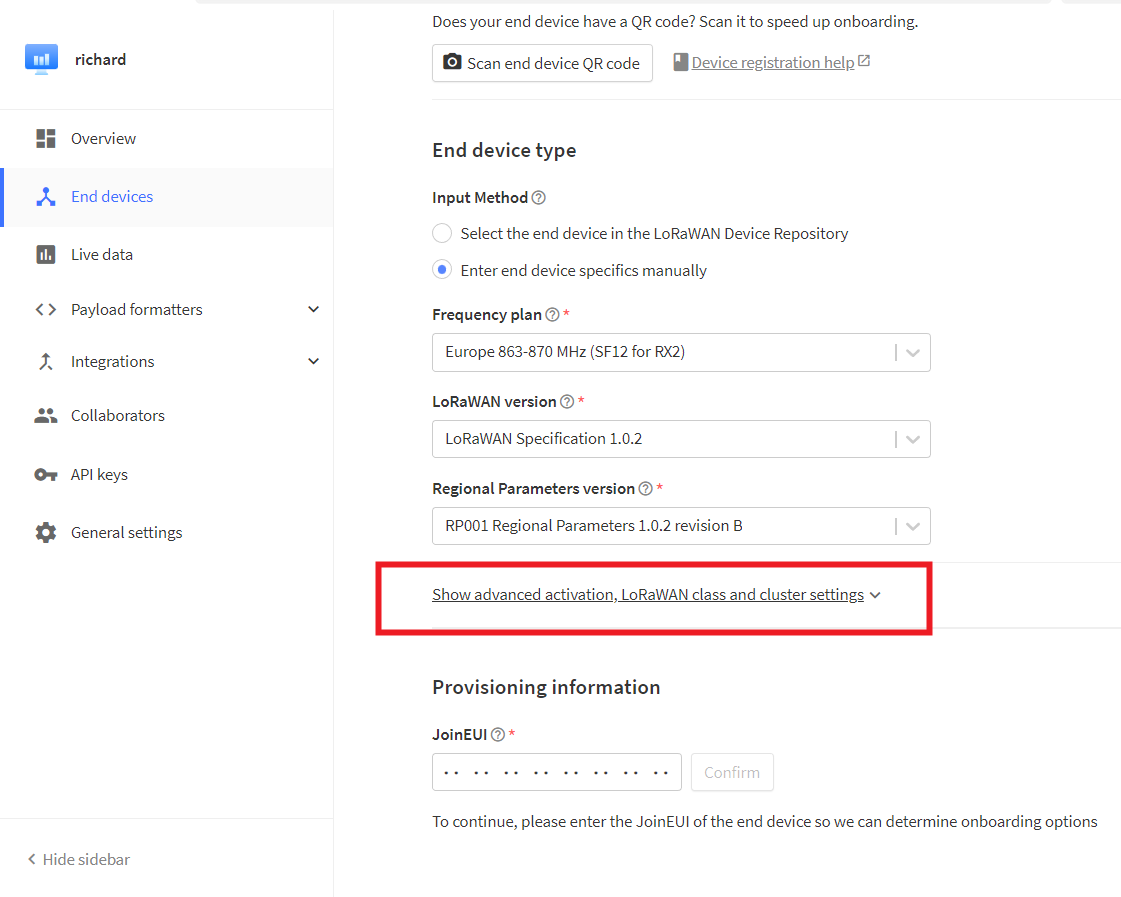Click the Collaborators people icon
Screen dimensions: 1121x897
(x=46, y=416)
